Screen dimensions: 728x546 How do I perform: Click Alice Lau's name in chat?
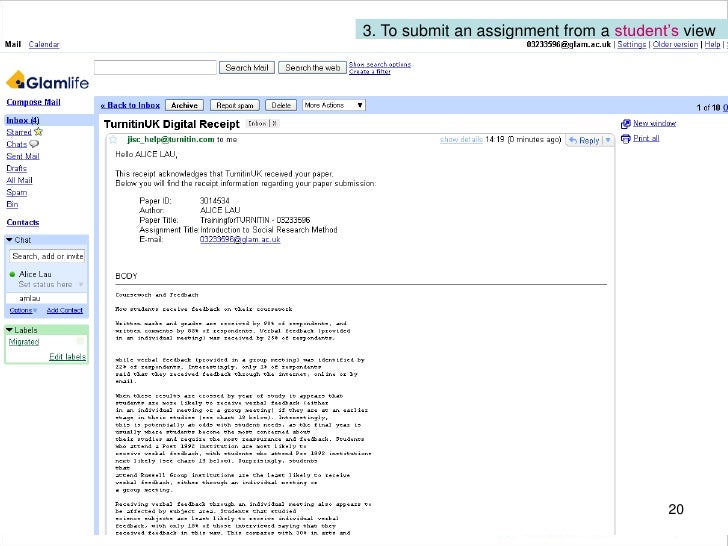pyautogui.click(x=35, y=274)
